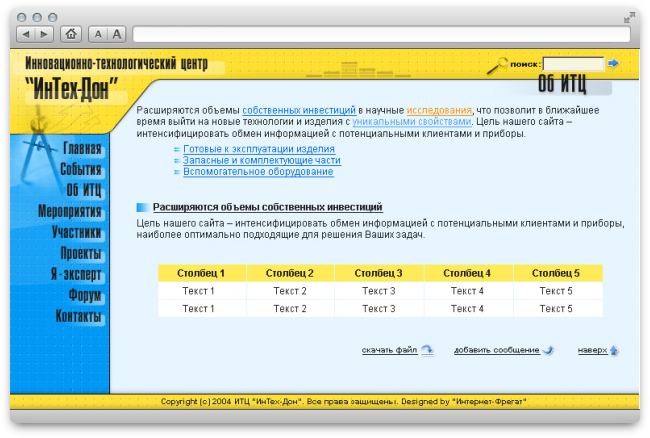Click the Столбец 4 table header

click(467, 273)
